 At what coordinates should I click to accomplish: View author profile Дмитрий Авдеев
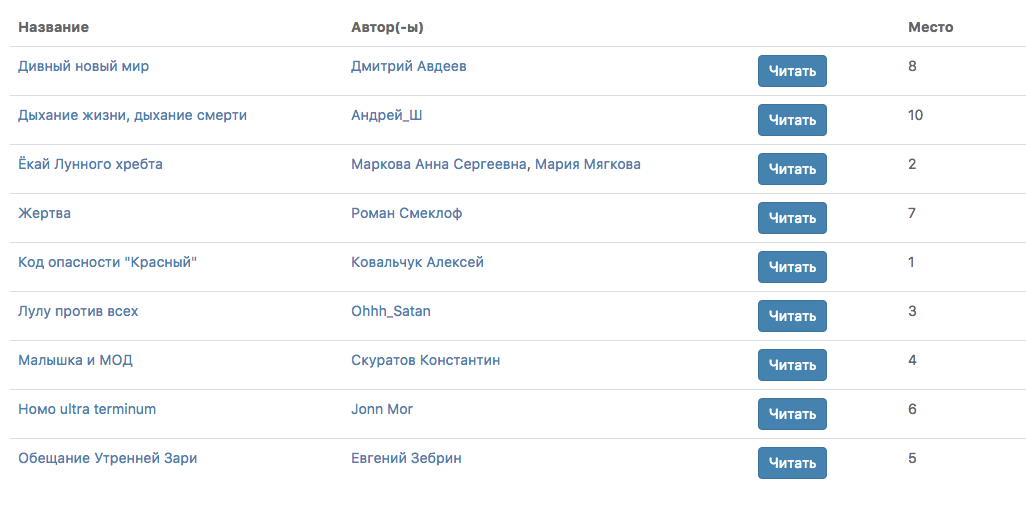click(x=409, y=67)
